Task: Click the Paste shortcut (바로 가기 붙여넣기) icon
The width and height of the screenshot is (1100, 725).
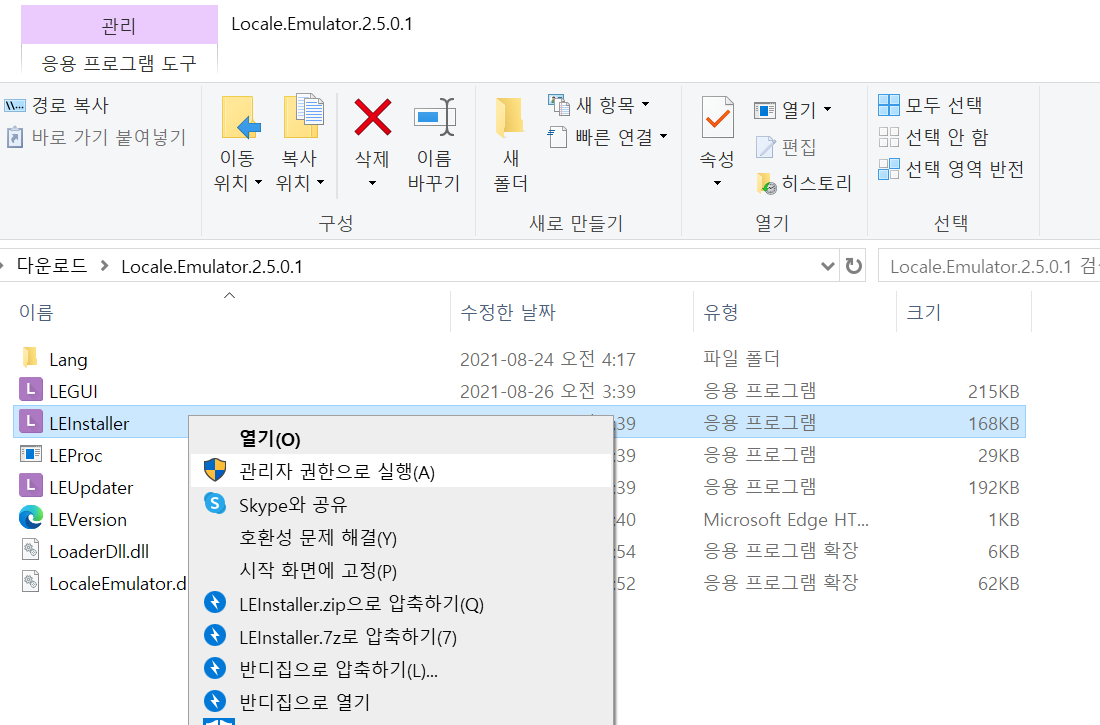Action: coord(15,137)
